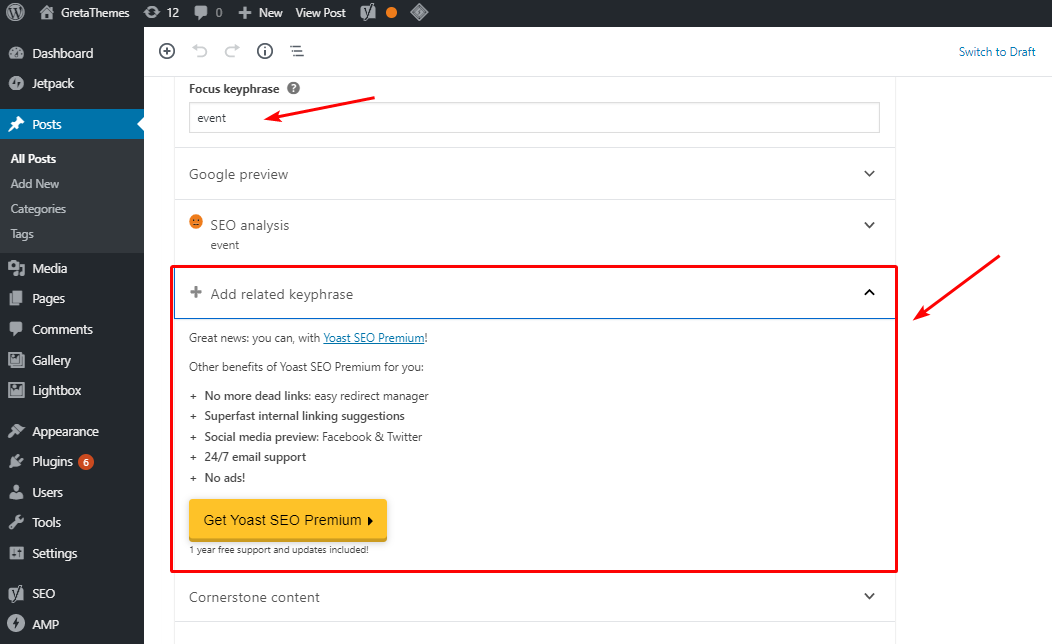Screen dimensions: 1052x644
Task: Open the Appearance menu in sidebar
Action: (65, 432)
